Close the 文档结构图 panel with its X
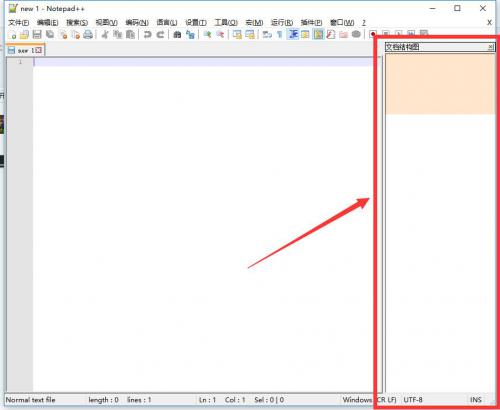 [490, 47]
